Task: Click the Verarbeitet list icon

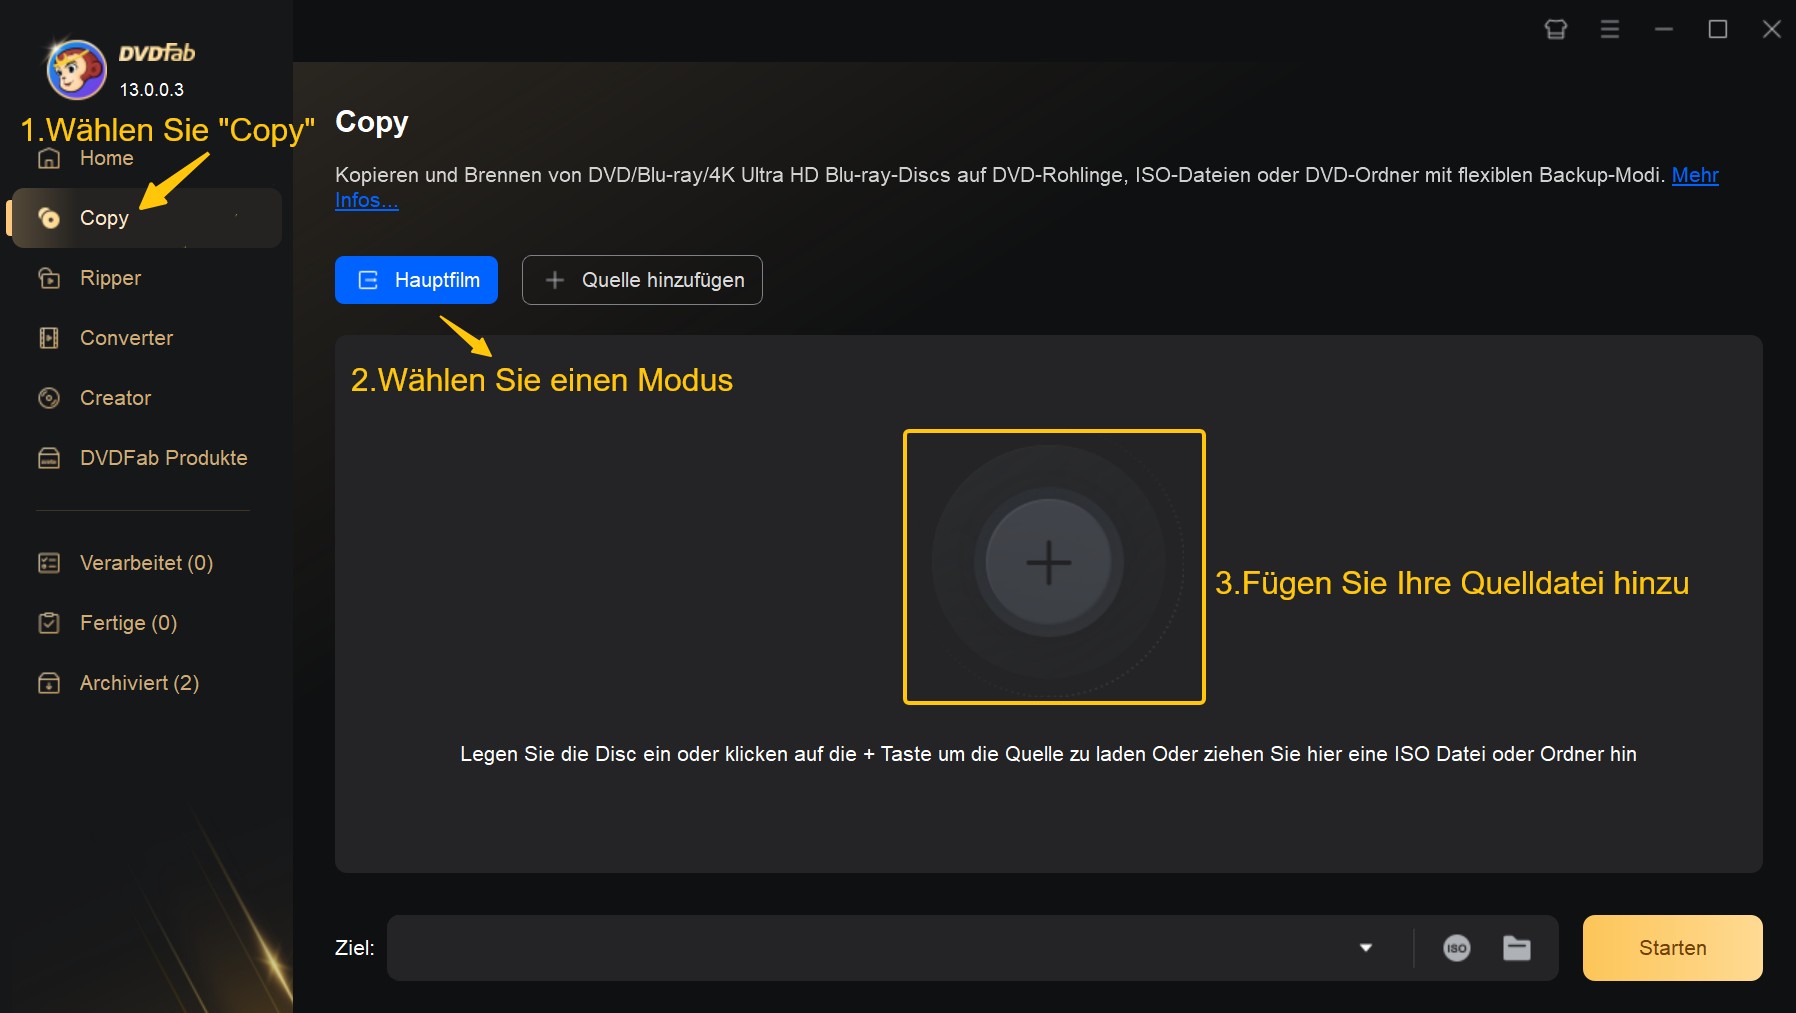Action: point(49,563)
